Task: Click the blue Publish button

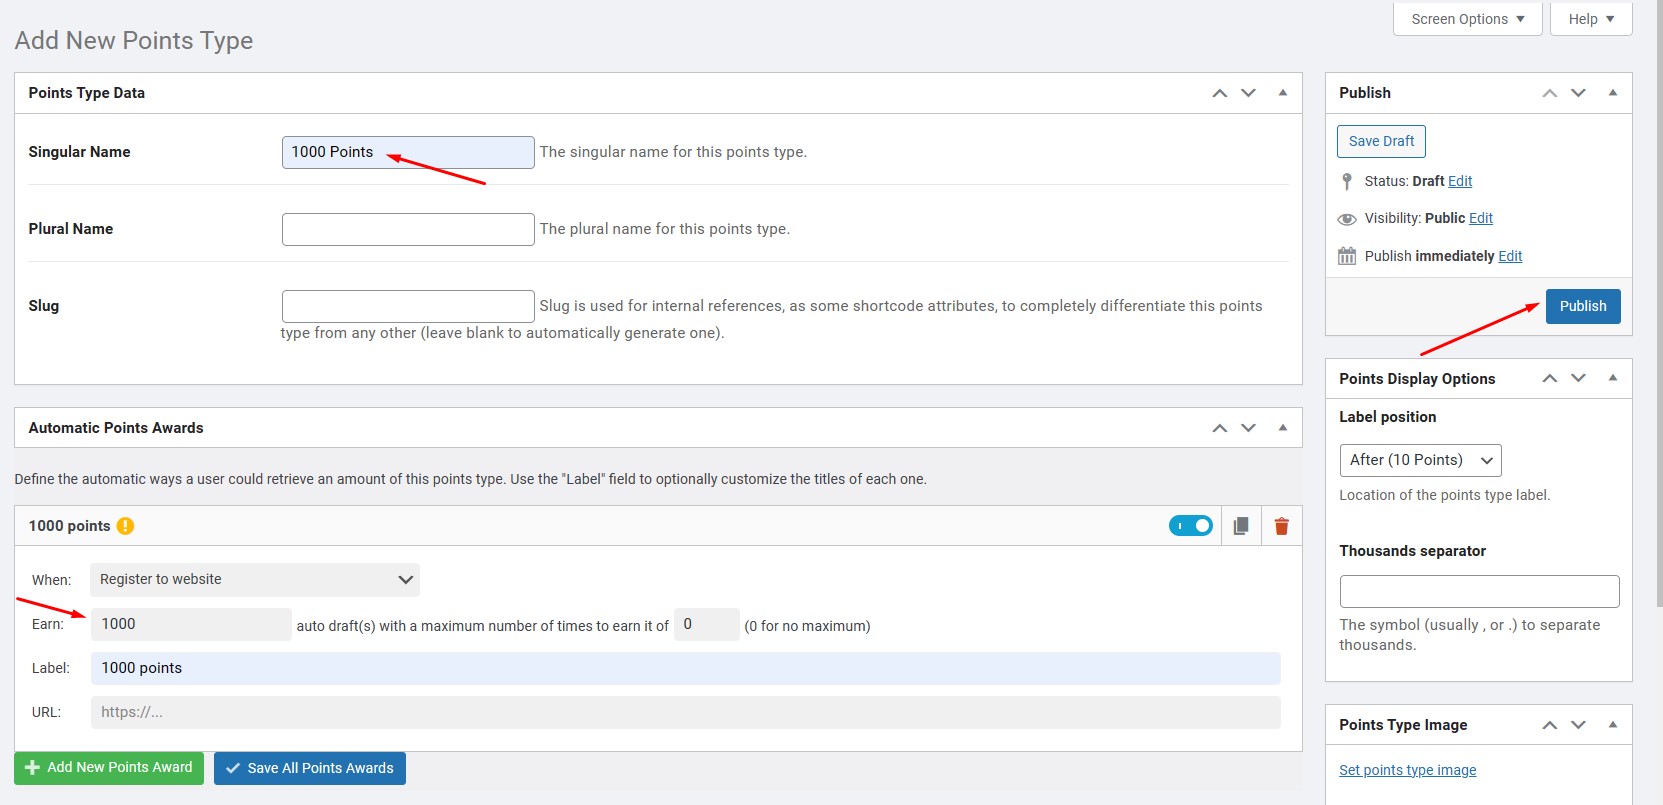Action: (1583, 306)
